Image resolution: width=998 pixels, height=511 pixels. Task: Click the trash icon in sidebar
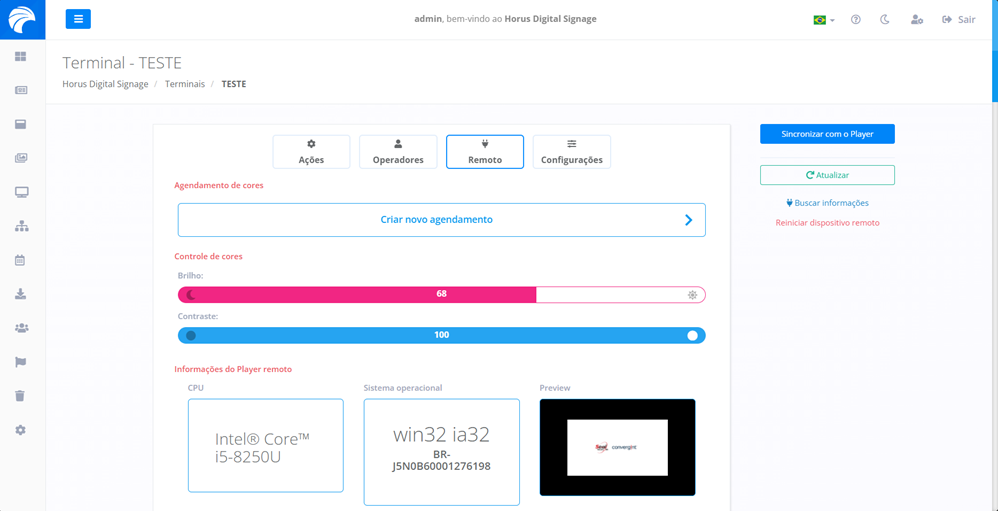(21, 396)
